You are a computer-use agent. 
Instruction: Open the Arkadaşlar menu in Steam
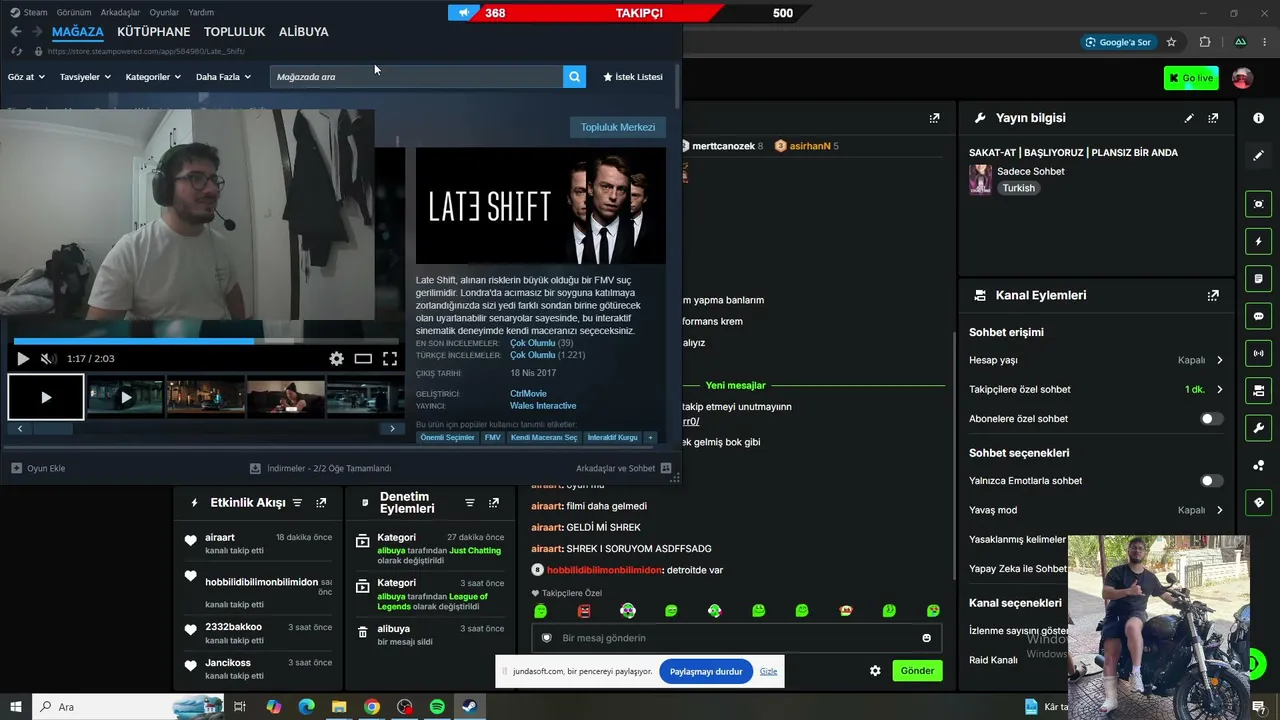pyautogui.click(x=121, y=12)
